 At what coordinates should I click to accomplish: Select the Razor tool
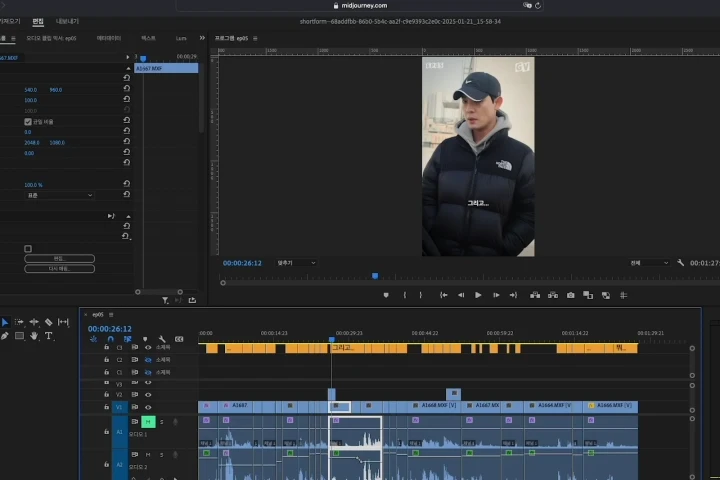point(49,322)
